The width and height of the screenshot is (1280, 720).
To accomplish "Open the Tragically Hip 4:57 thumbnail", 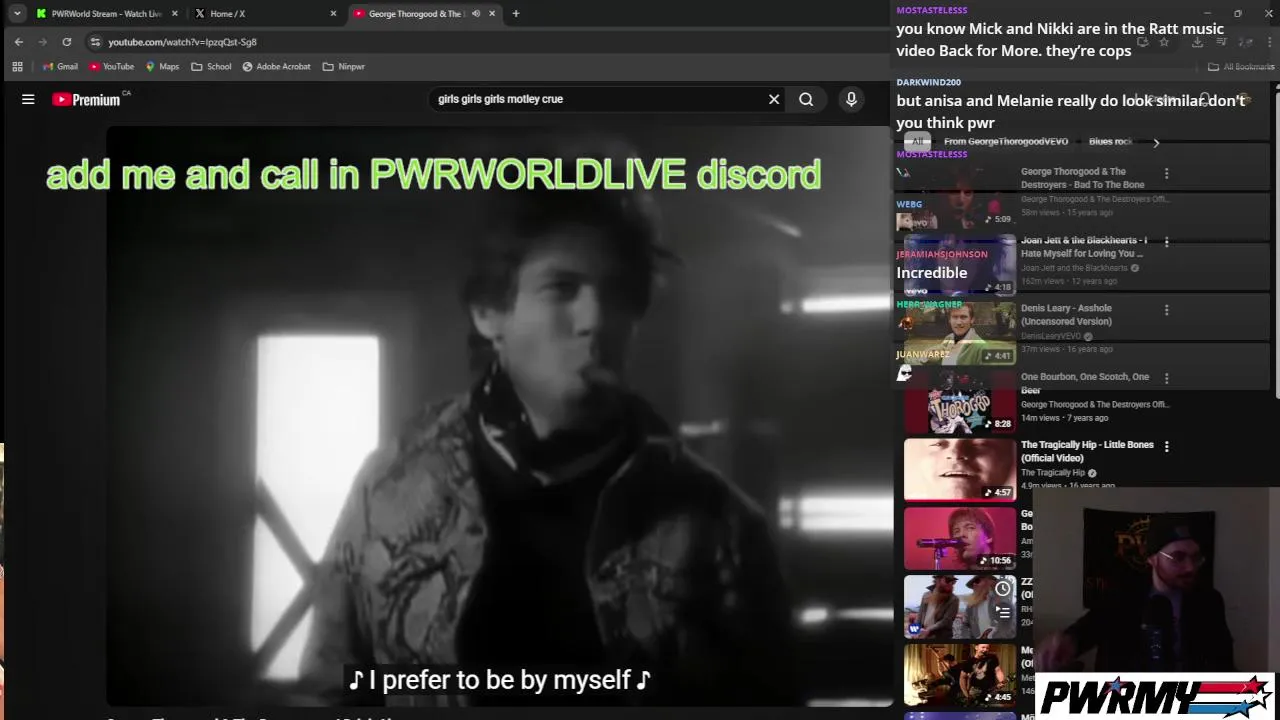I will (x=960, y=469).
